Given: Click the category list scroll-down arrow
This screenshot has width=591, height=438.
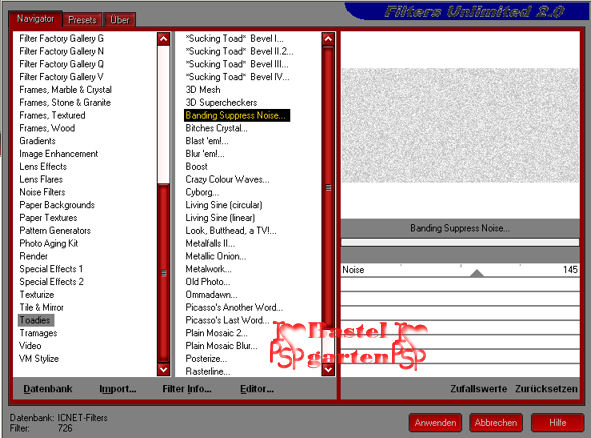Looking at the screenshot, I should pyautogui.click(x=164, y=369).
